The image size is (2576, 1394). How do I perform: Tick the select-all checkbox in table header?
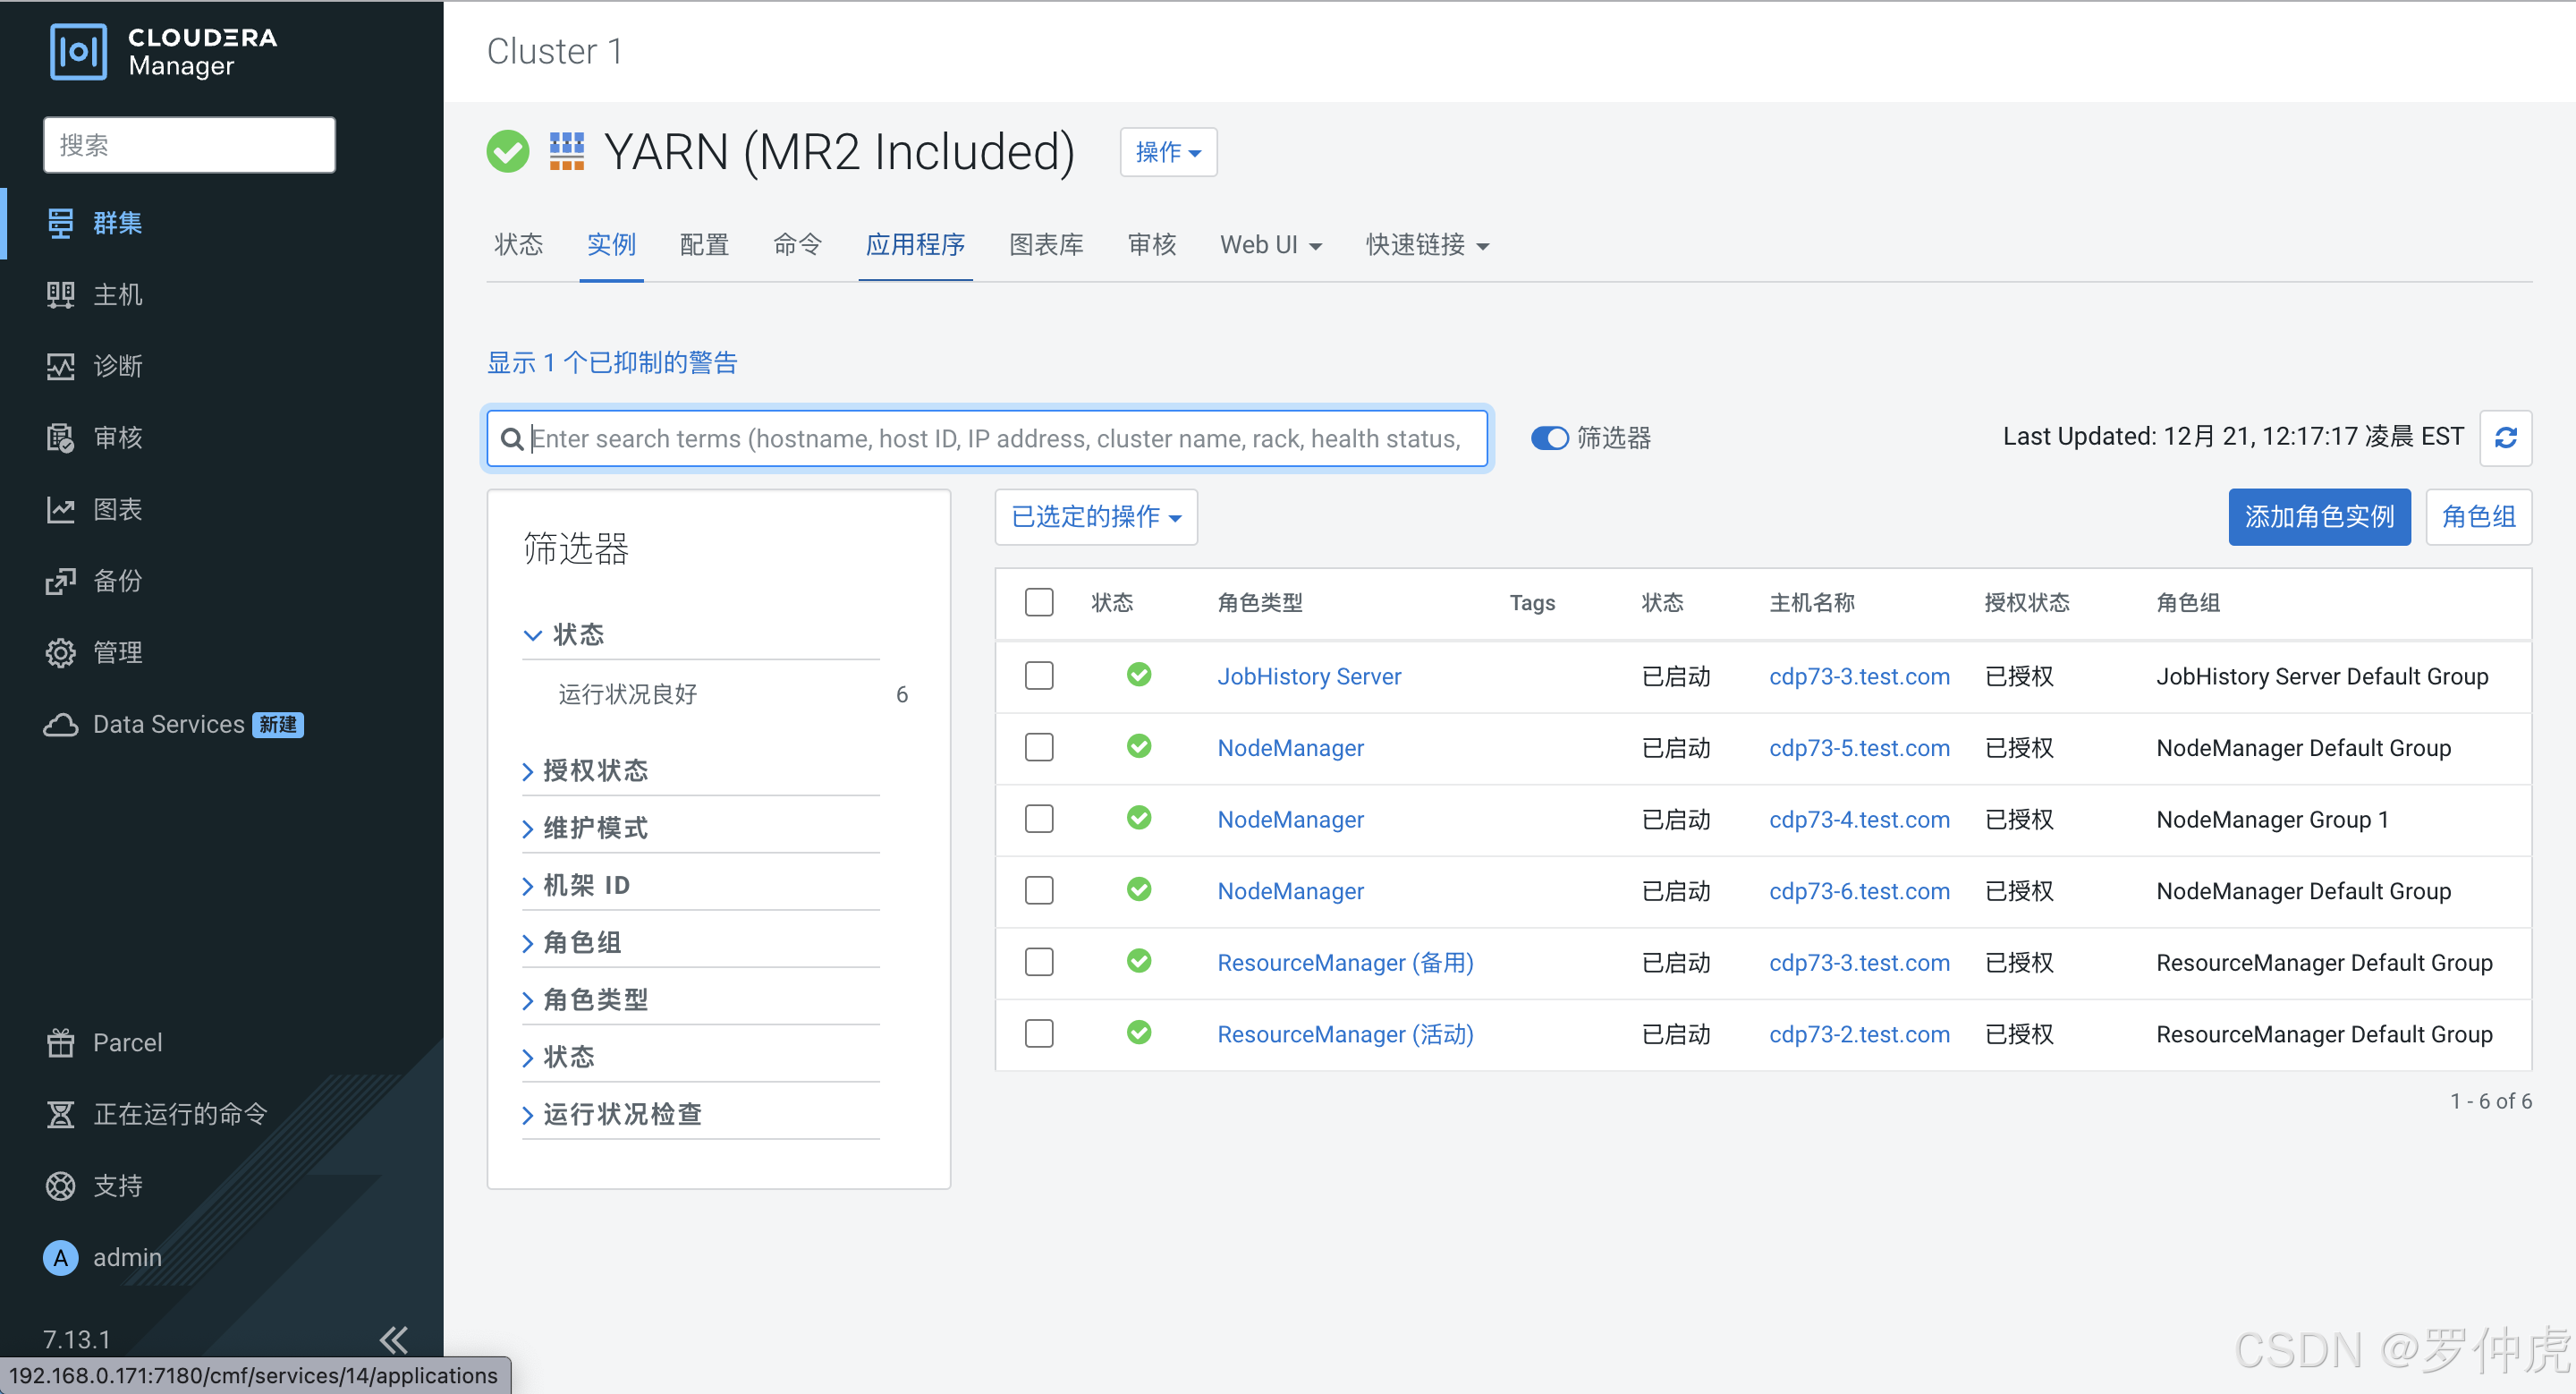tap(1039, 602)
